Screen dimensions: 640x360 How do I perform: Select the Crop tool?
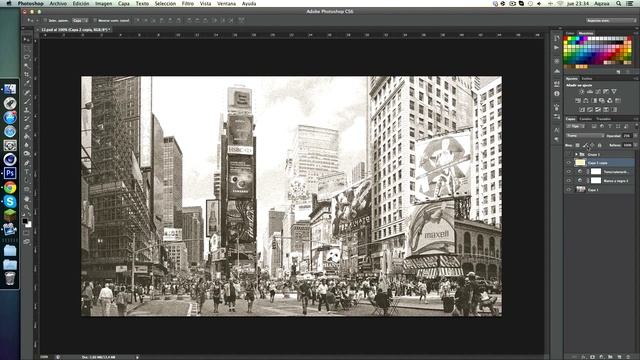[x=27, y=74]
